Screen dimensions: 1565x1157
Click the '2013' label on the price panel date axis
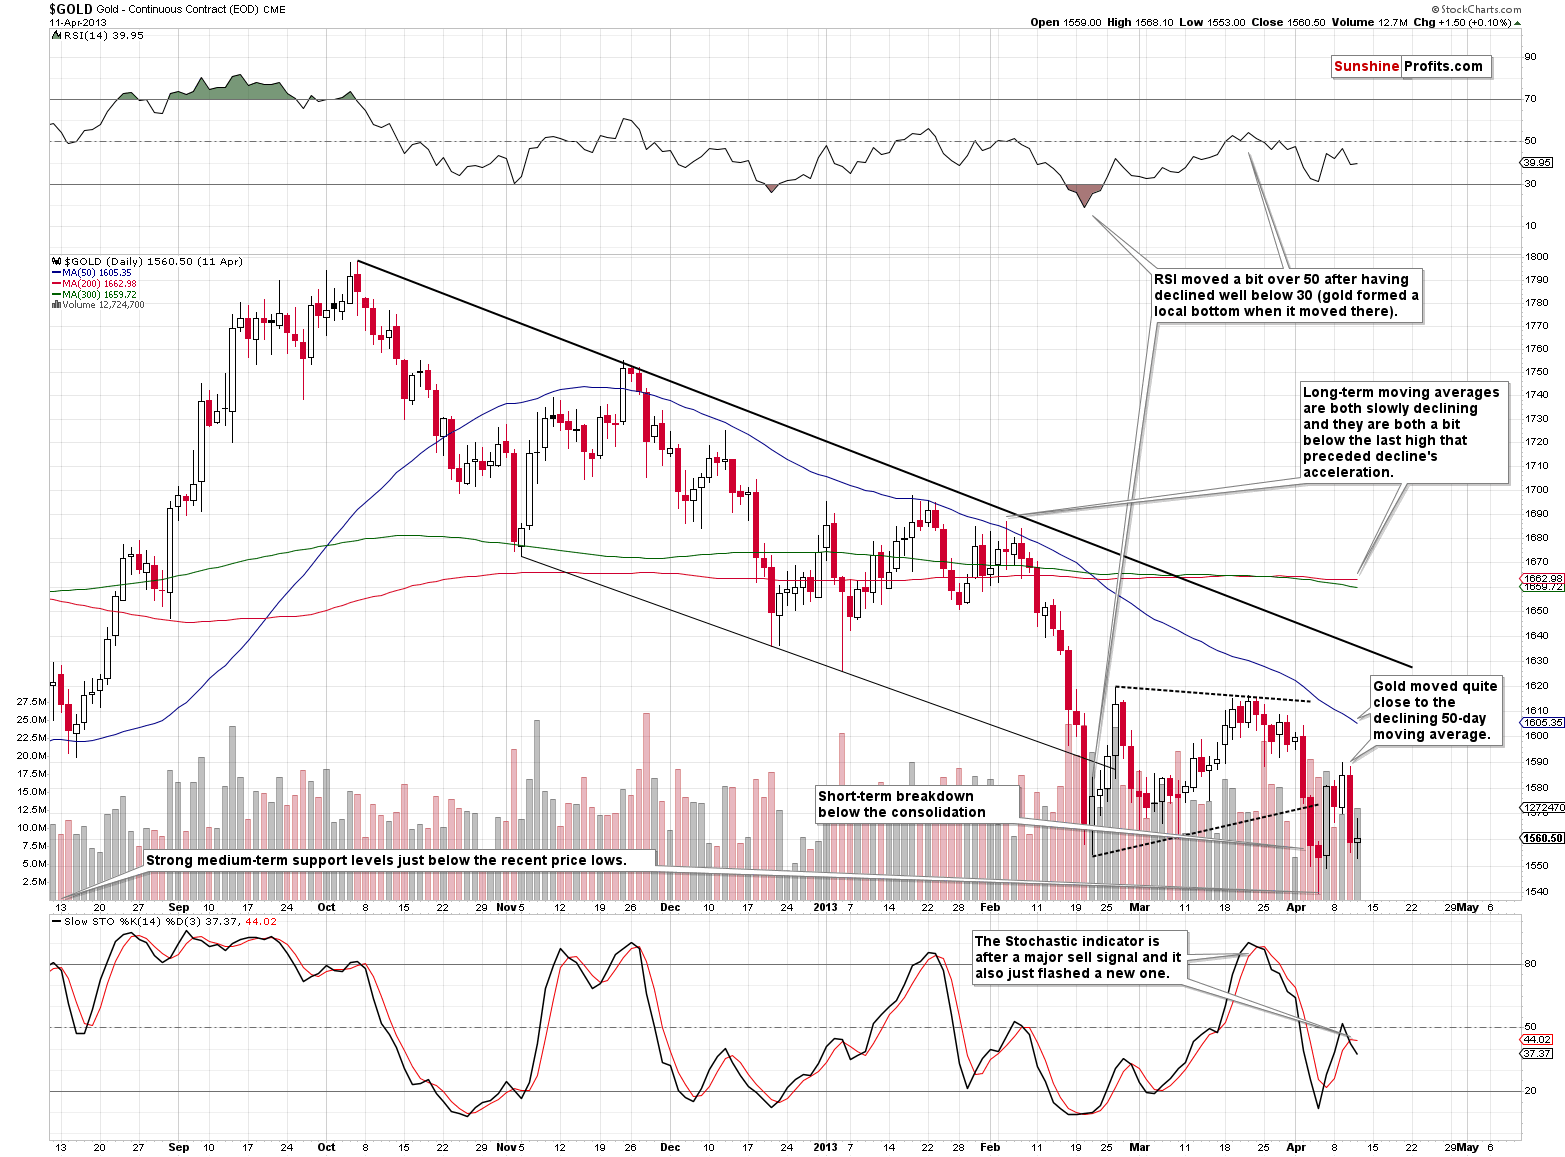825,907
